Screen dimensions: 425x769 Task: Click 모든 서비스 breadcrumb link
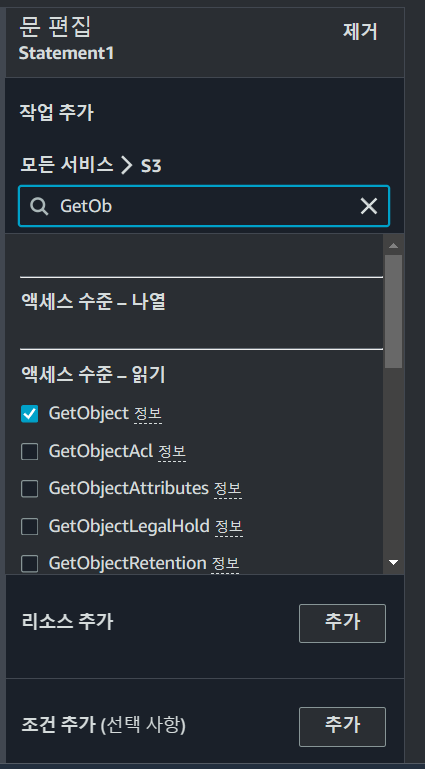pyautogui.click(x=67, y=165)
